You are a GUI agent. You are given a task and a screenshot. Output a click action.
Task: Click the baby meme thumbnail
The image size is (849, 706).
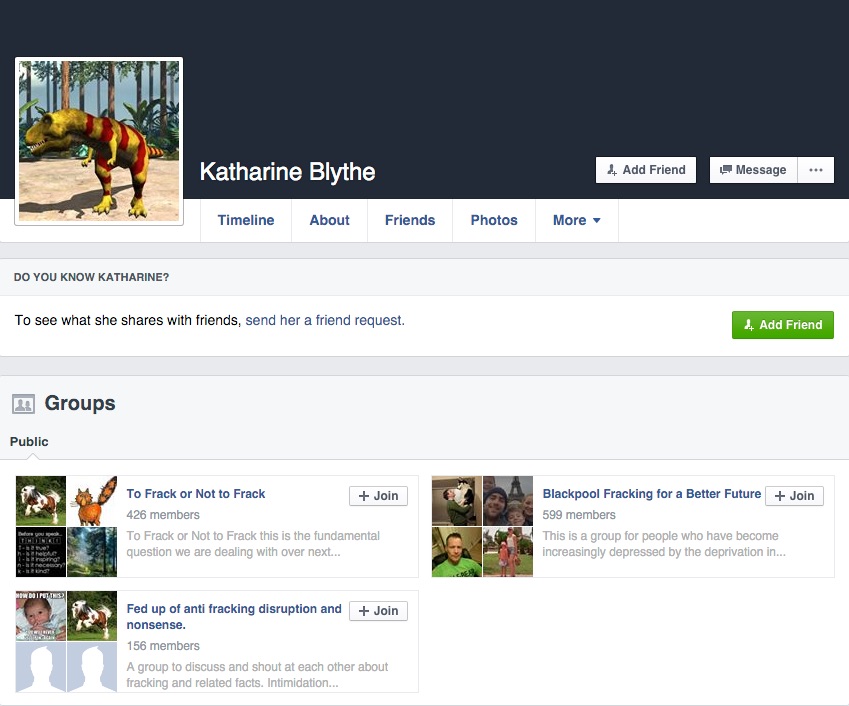click(41, 616)
